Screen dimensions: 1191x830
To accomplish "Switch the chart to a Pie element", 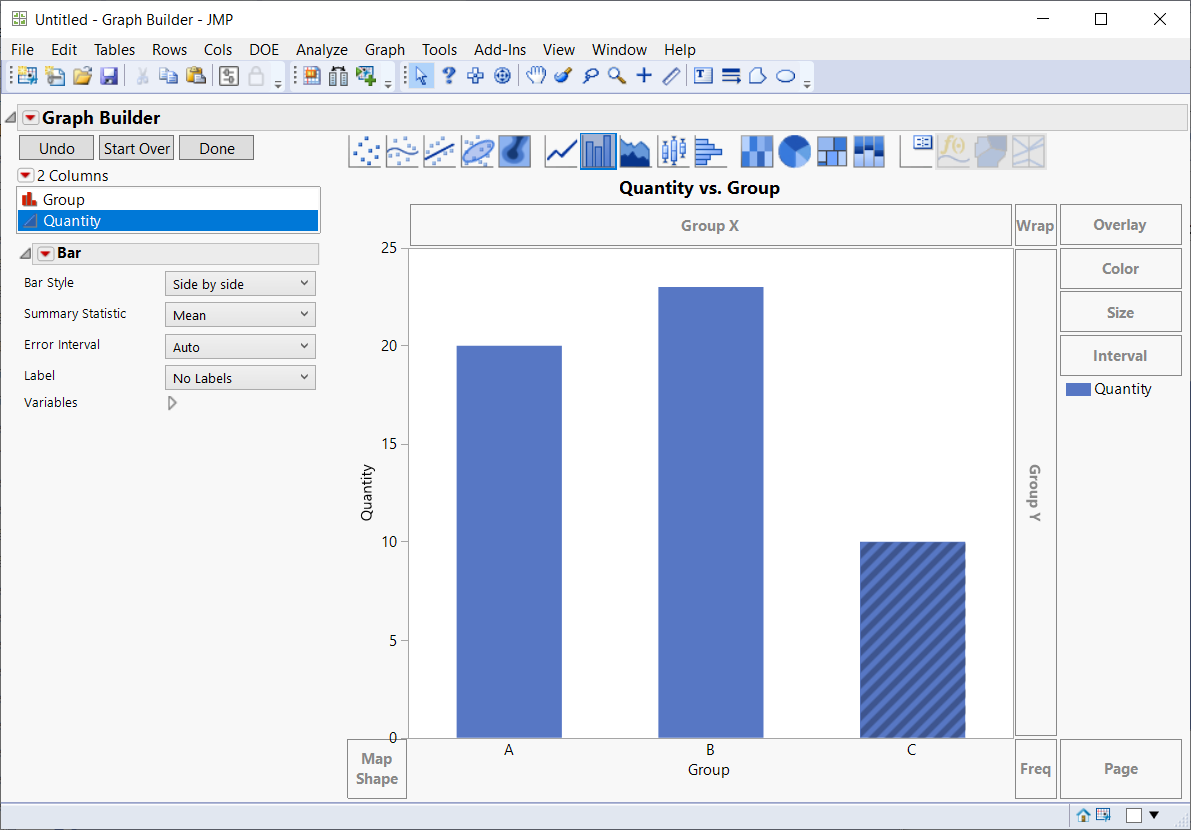I will point(793,150).
